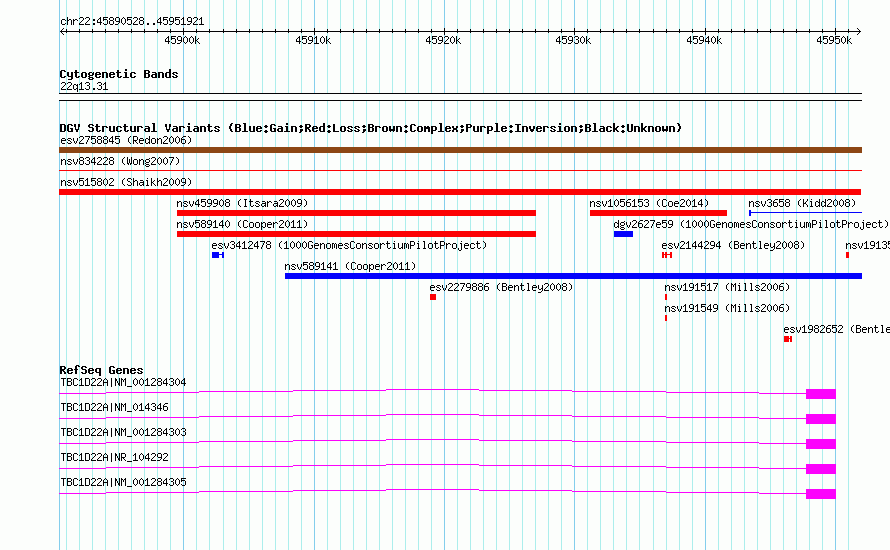Select the nsv589140 (Cooper2011) red bar
Viewport: 890px width, 550px height.
(356, 234)
